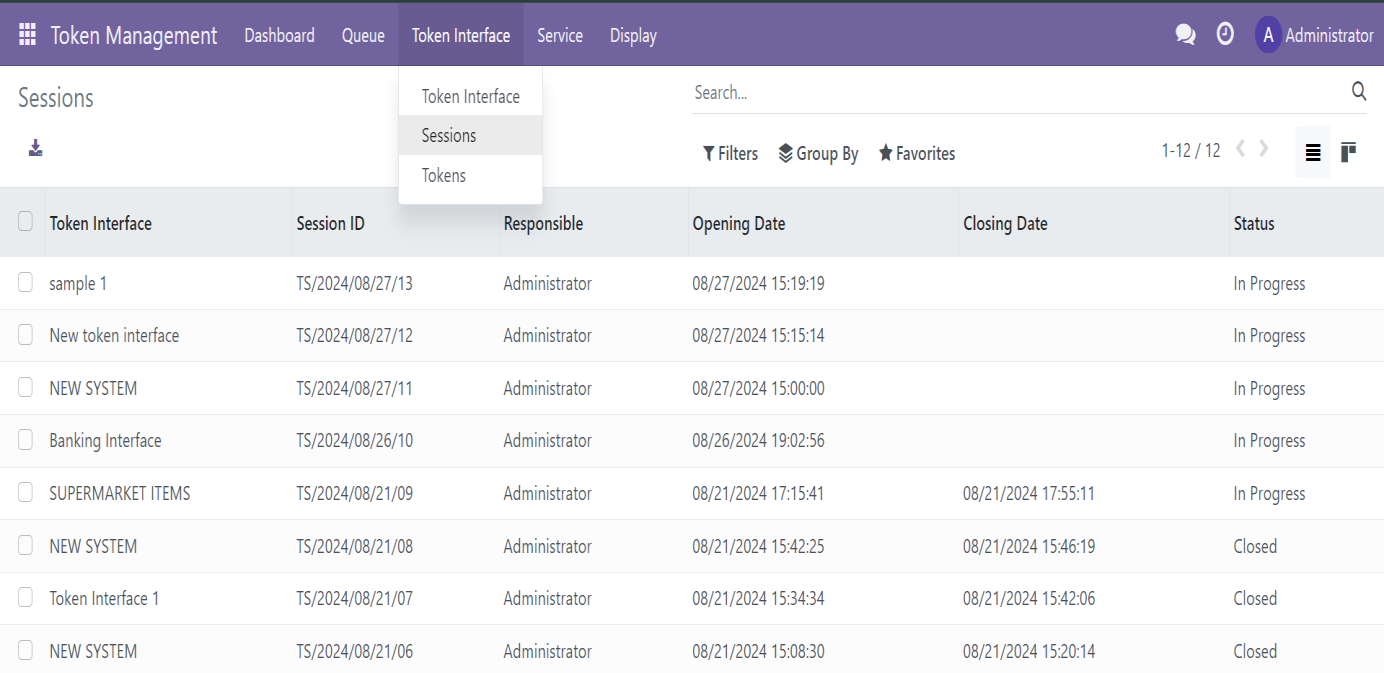Expand the Filters dropdown
The width and height of the screenshot is (1384, 673).
pos(730,154)
